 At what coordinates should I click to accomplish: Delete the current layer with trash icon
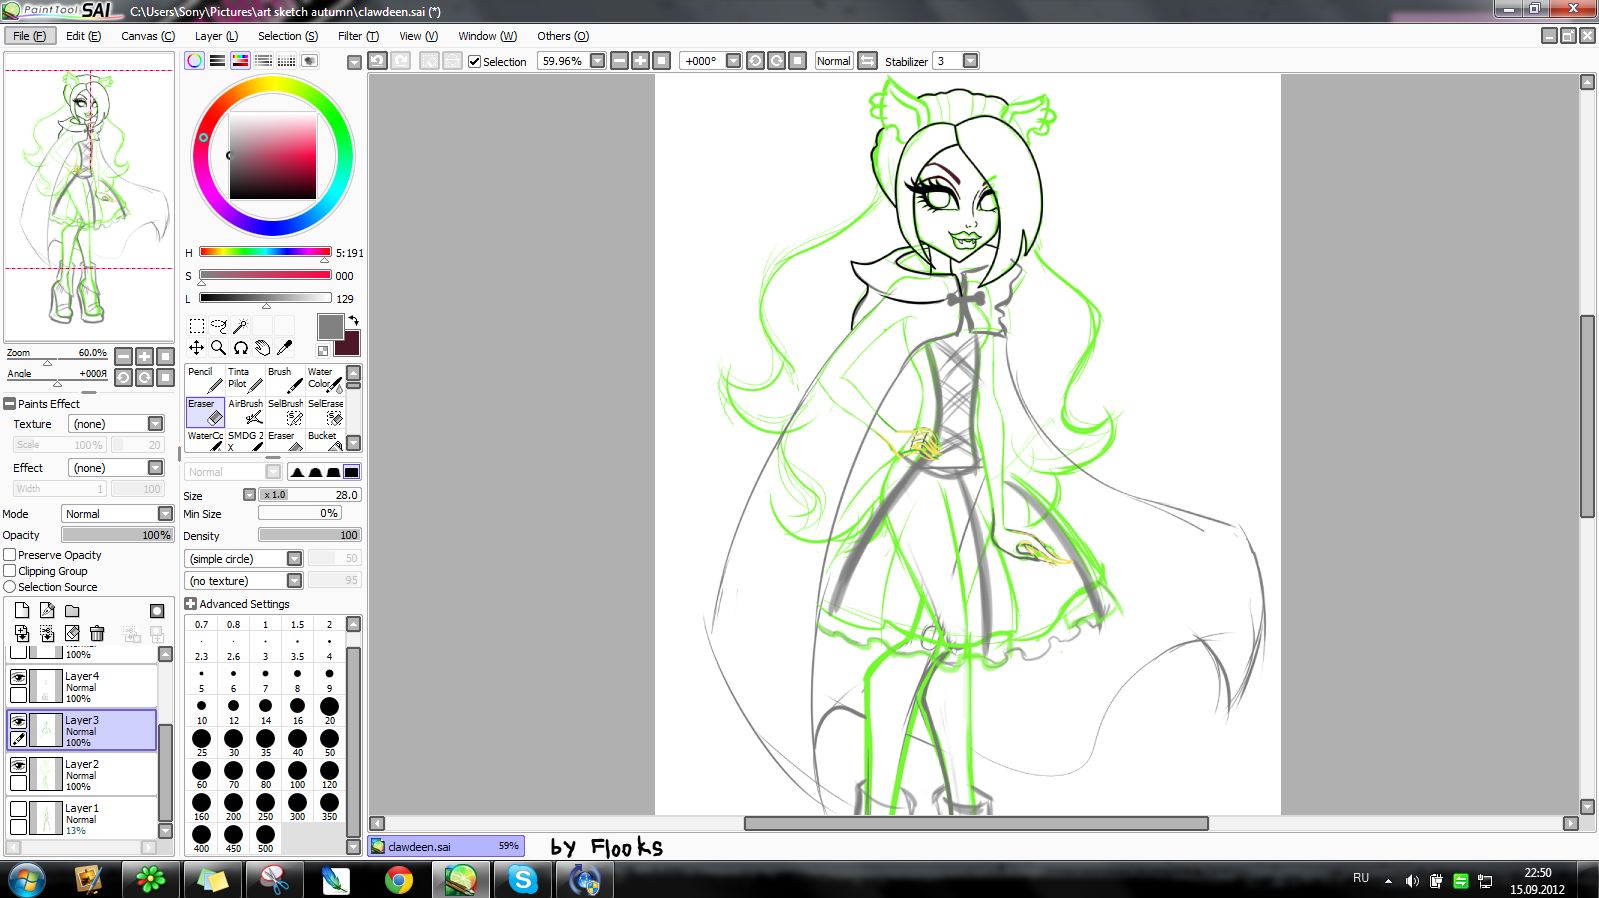click(x=97, y=633)
